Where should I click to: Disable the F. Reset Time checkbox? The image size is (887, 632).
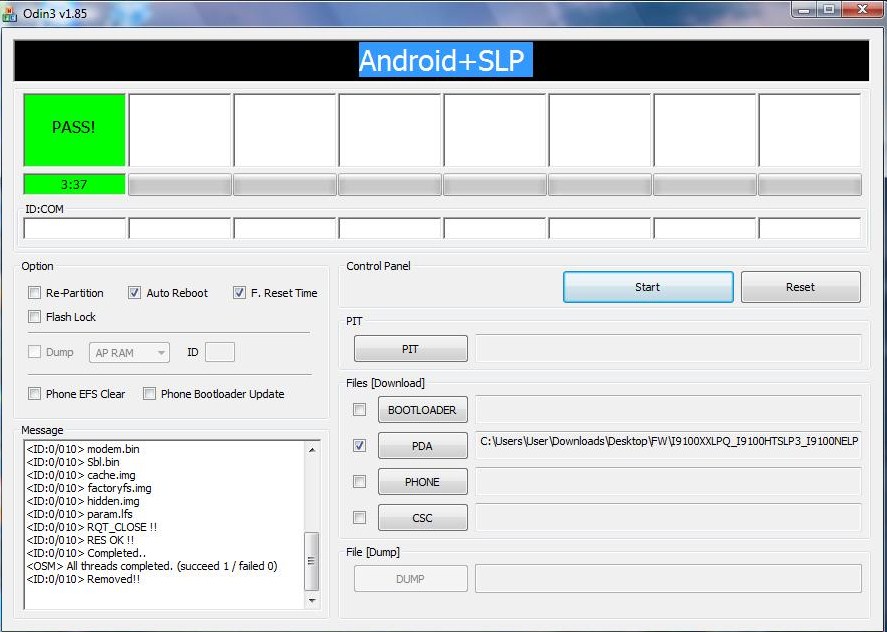coord(239,293)
